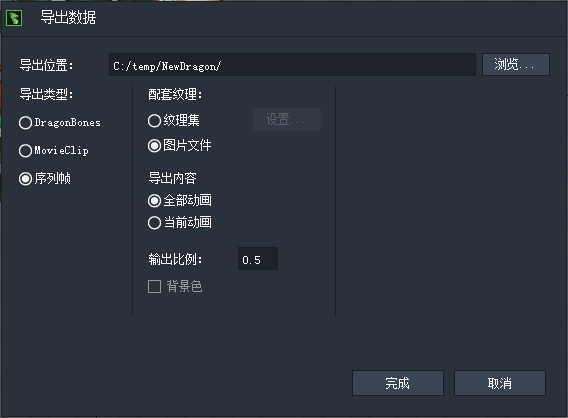Enable the 背景色 checkbox
The image size is (568, 418).
tap(154, 287)
